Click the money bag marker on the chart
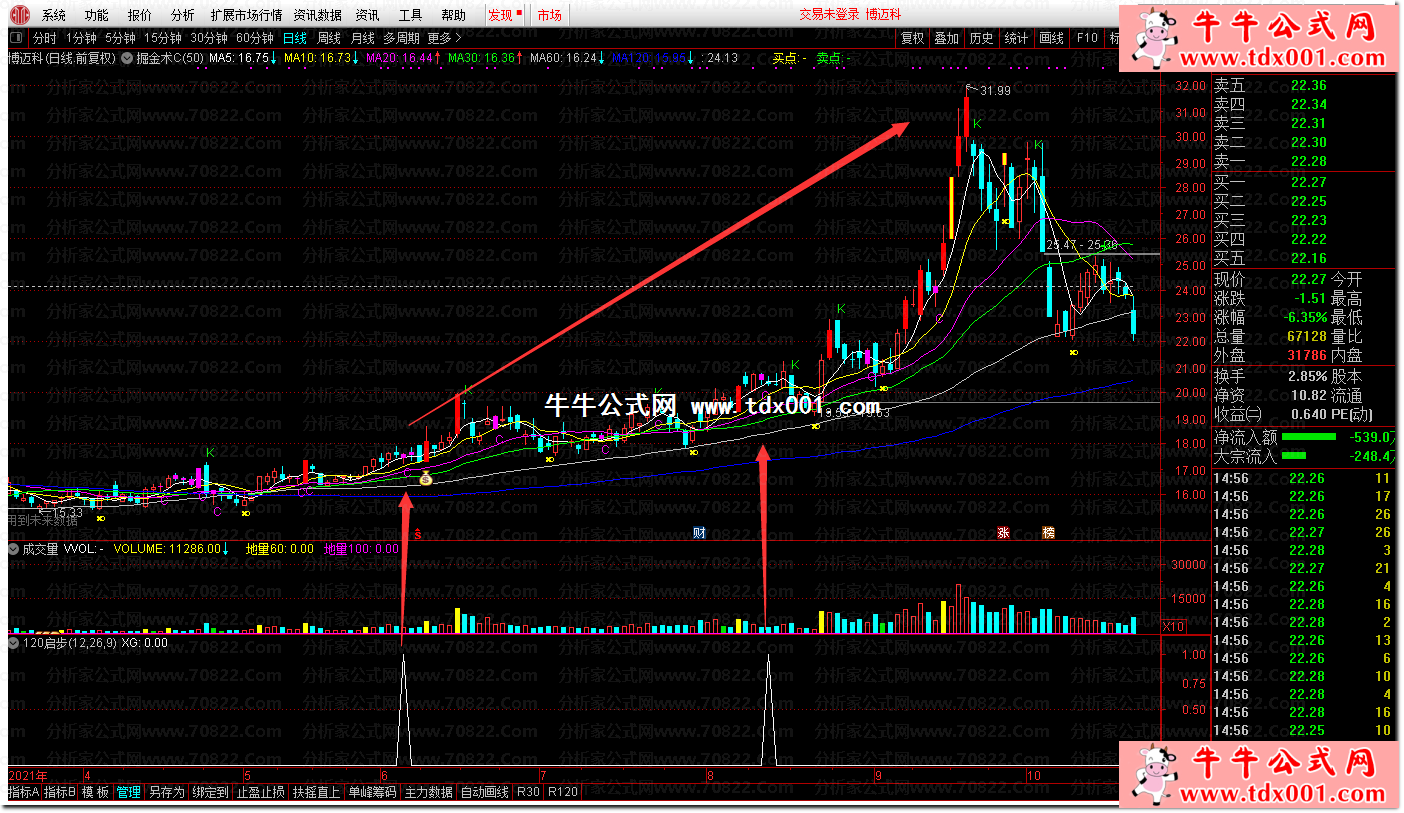 click(425, 480)
